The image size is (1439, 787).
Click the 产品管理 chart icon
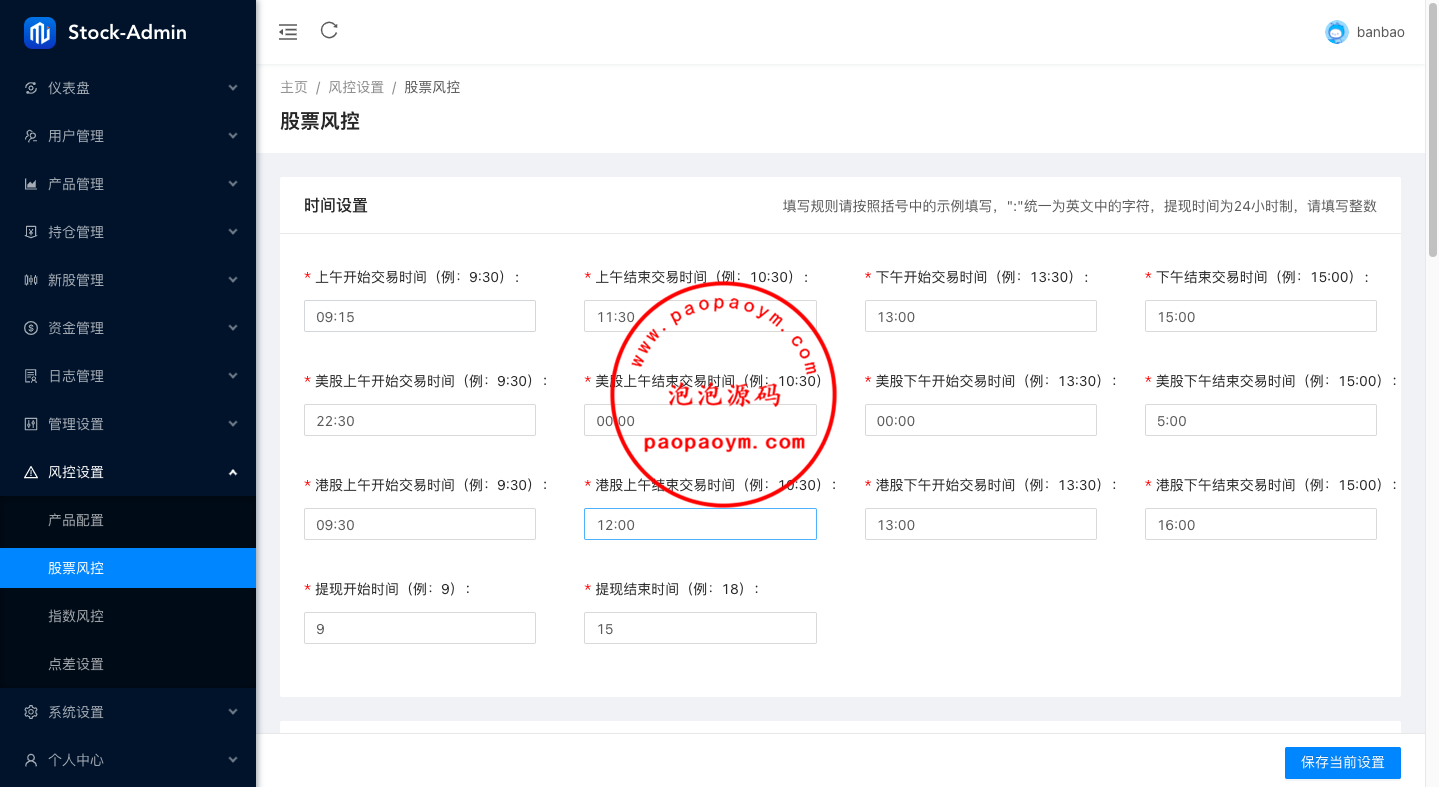tap(31, 184)
